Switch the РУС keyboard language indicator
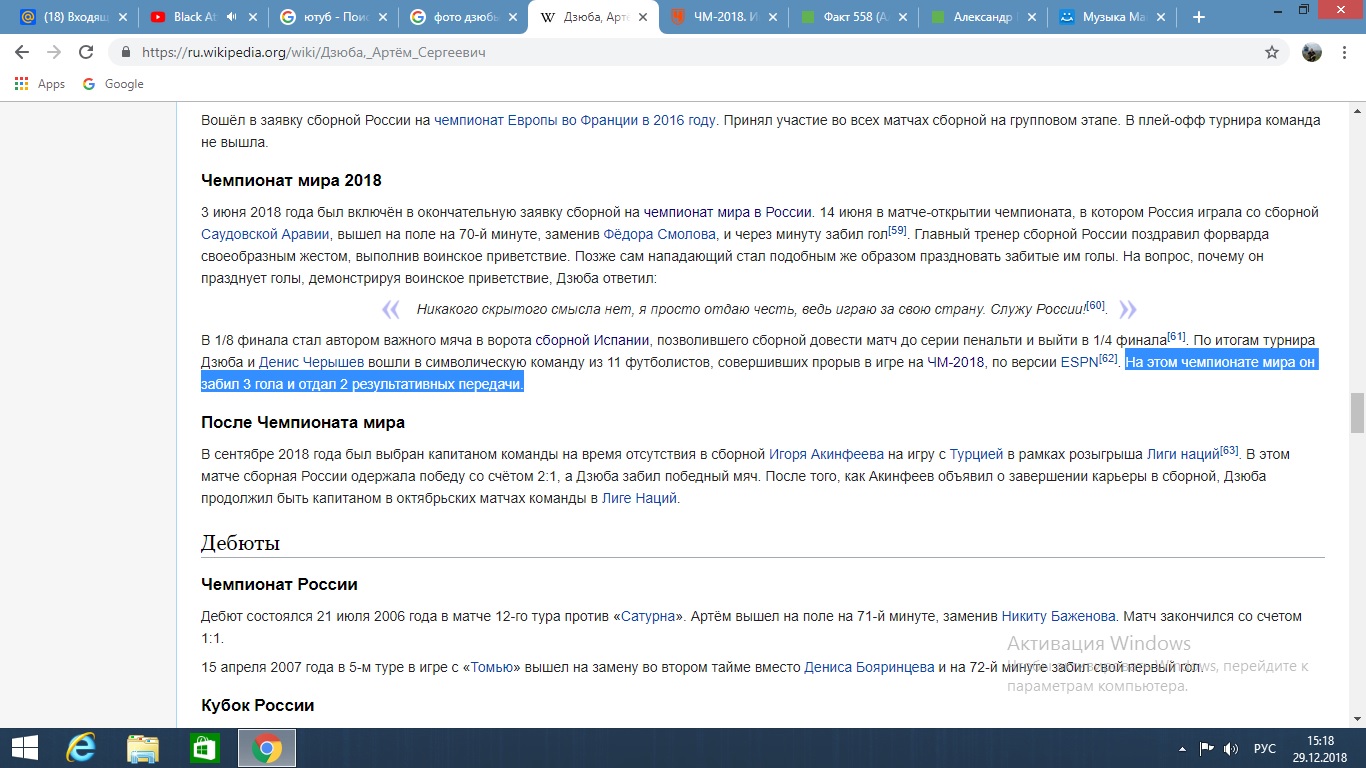The image size is (1366, 768). (1265, 748)
